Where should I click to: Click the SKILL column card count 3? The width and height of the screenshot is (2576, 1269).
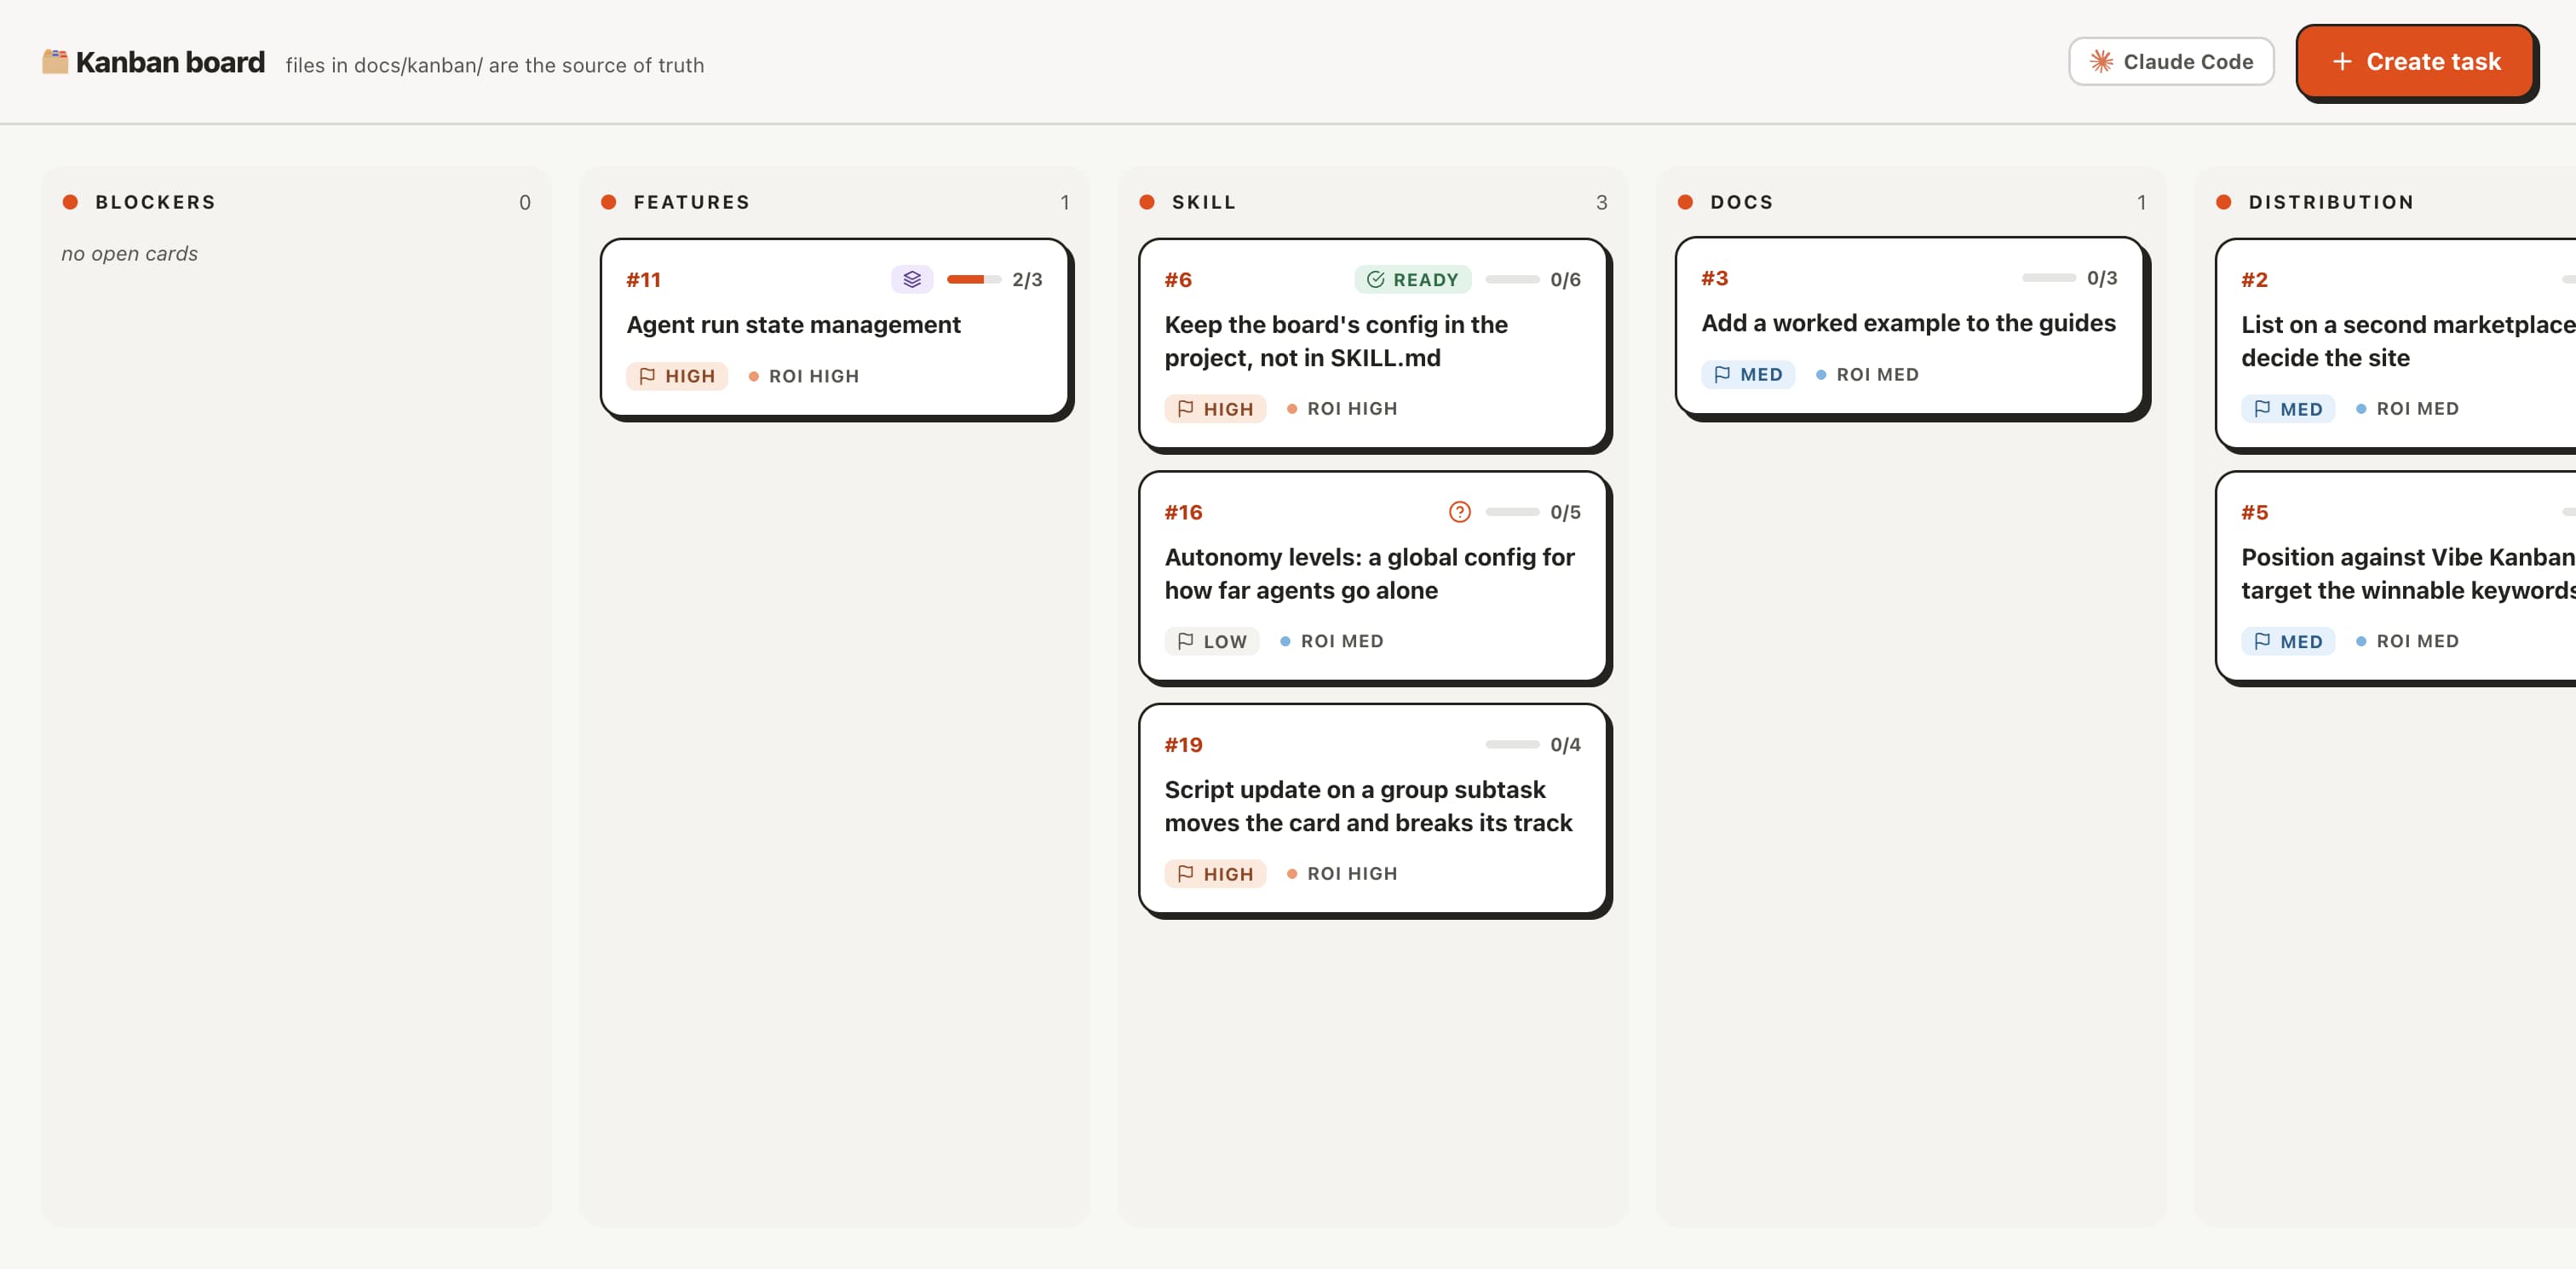tap(1601, 203)
